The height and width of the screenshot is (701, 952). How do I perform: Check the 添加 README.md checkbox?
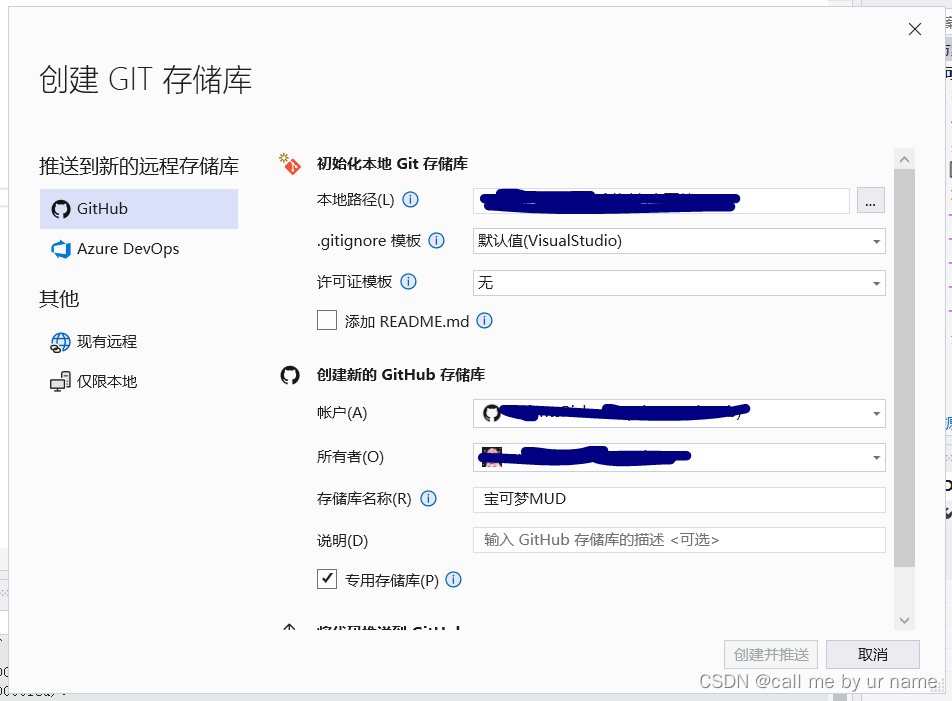point(325,320)
